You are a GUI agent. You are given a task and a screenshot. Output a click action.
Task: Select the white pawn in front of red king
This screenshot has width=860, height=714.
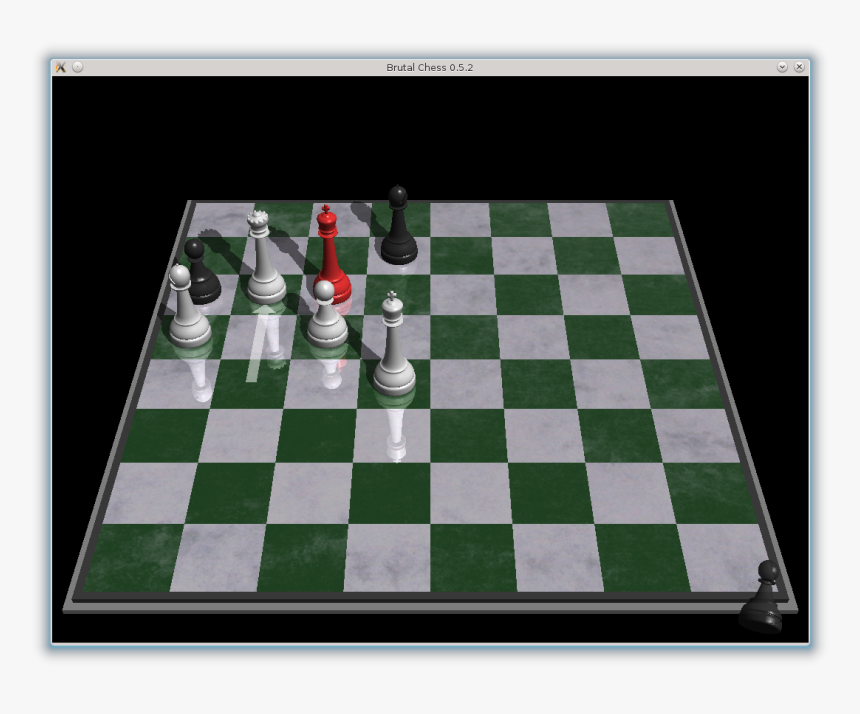click(326, 318)
